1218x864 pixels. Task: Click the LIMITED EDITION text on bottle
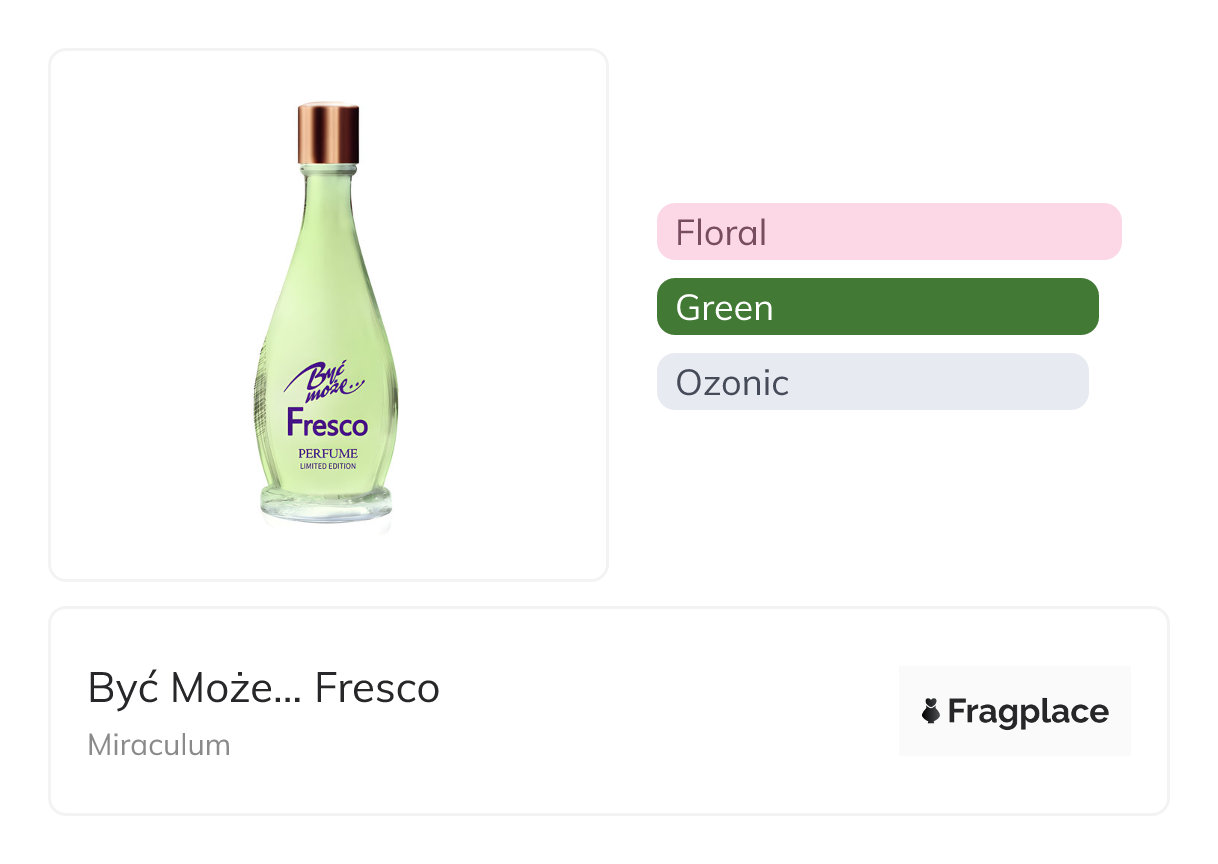(x=327, y=467)
